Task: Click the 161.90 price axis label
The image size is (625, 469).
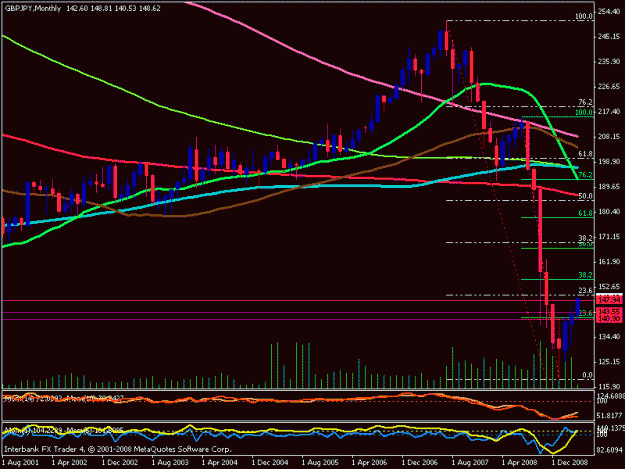Action: (x=609, y=261)
